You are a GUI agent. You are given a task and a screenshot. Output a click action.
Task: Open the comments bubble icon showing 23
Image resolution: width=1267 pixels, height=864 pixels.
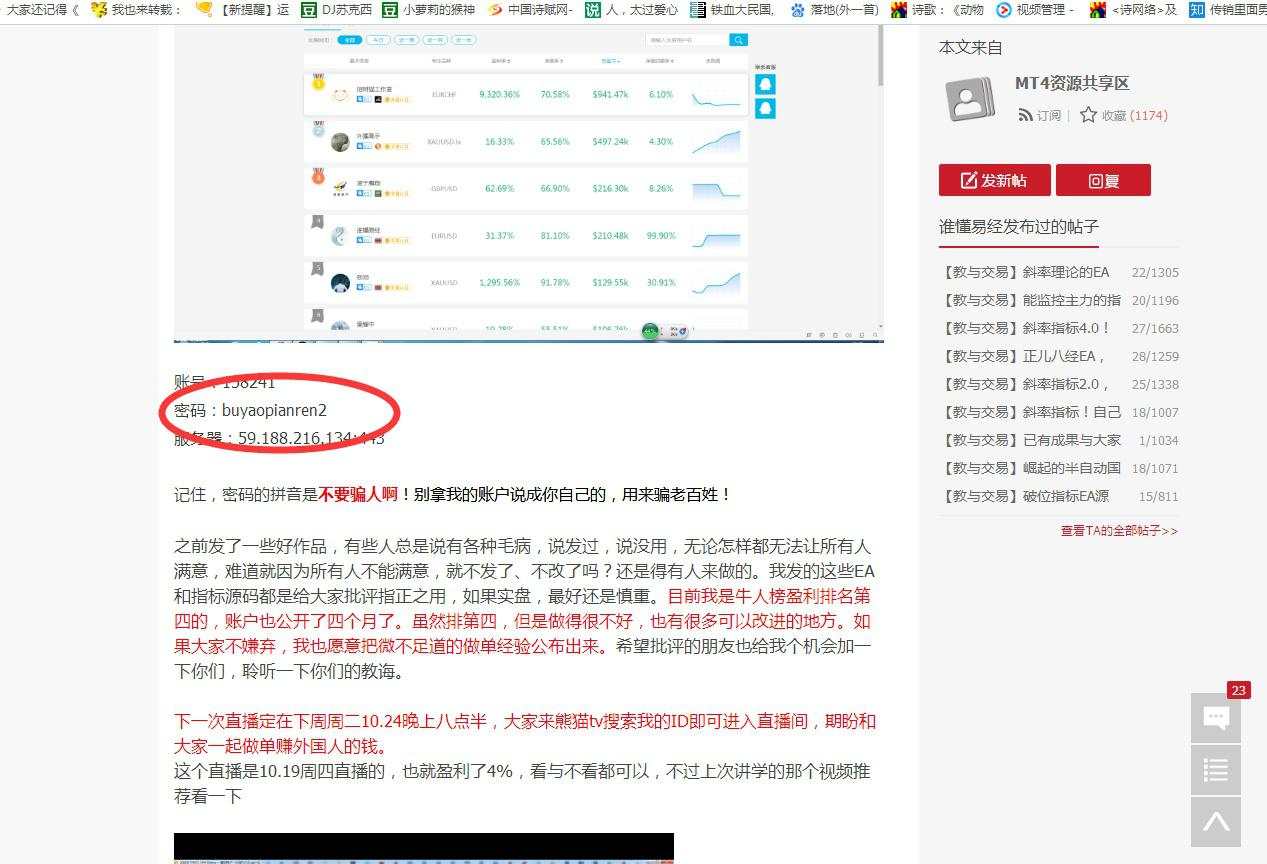(x=1216, y=718)
